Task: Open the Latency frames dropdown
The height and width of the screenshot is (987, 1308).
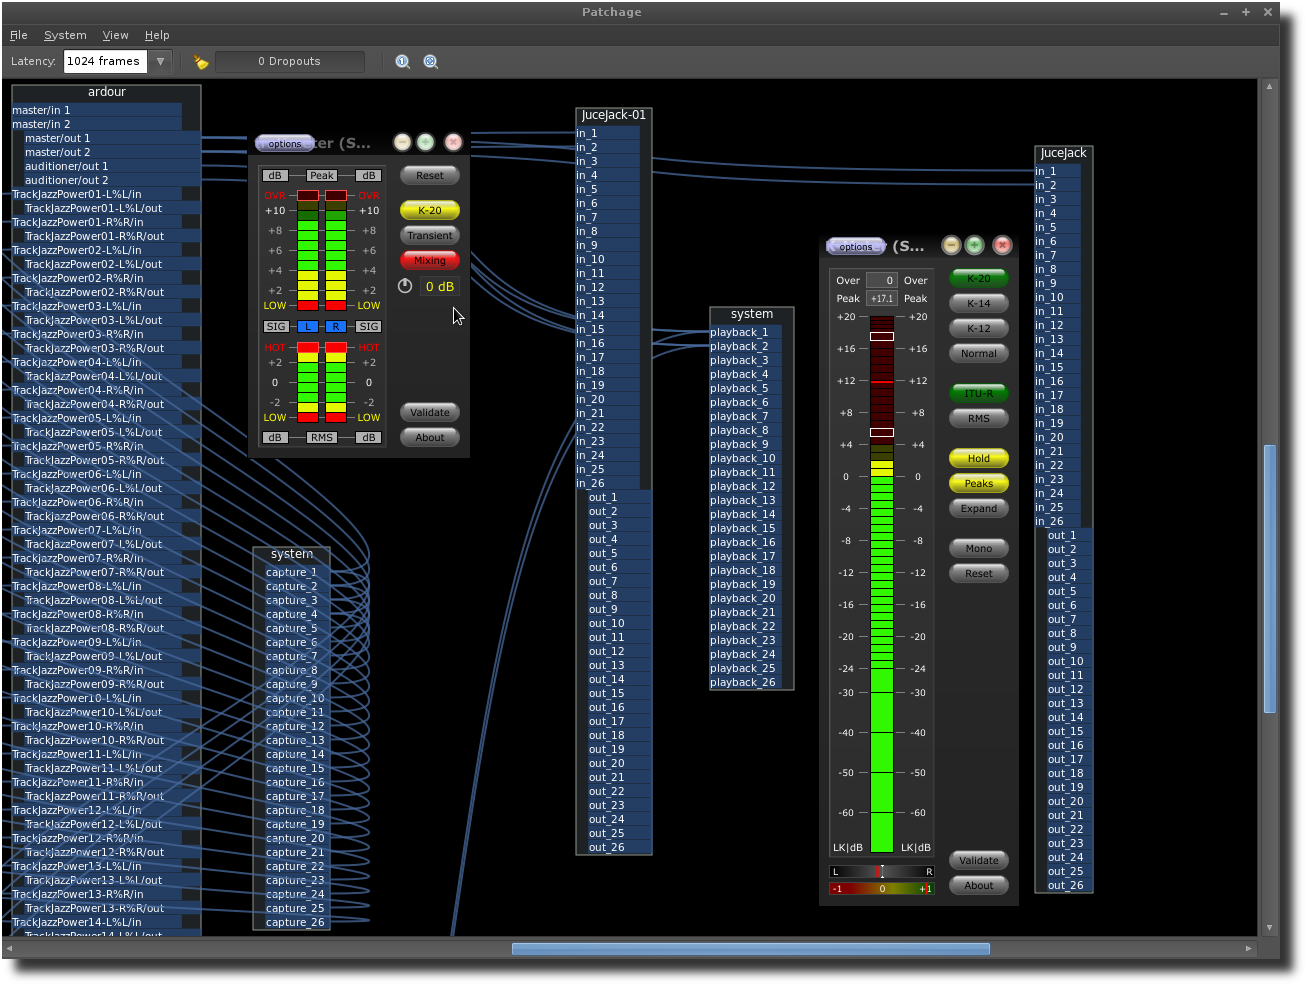Action: [x=160, y=62]
